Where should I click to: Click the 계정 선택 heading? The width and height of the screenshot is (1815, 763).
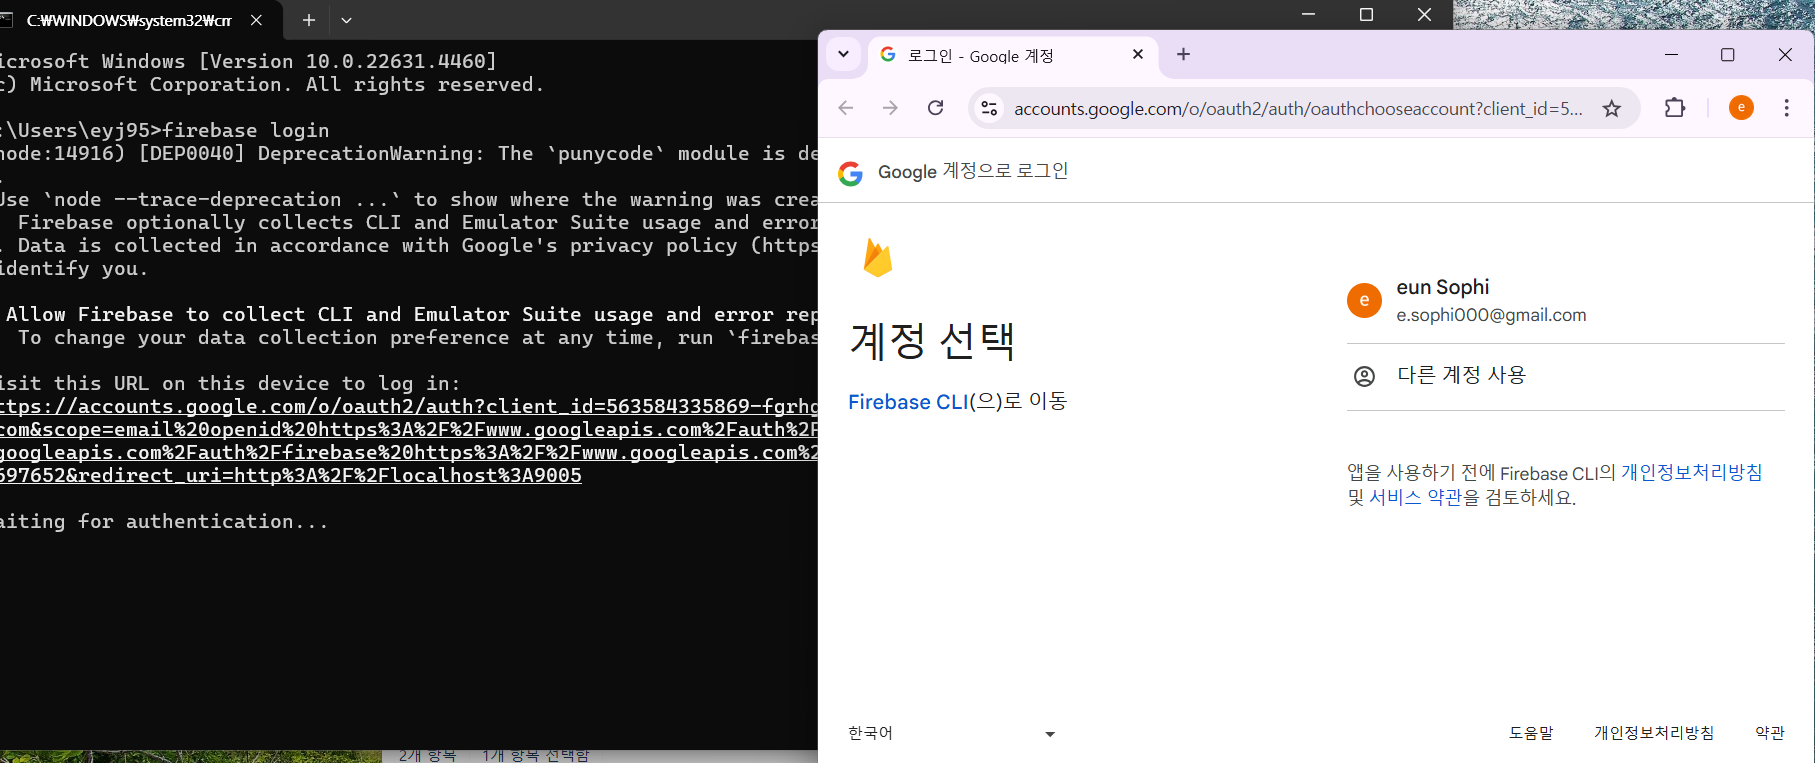(932, 341)
